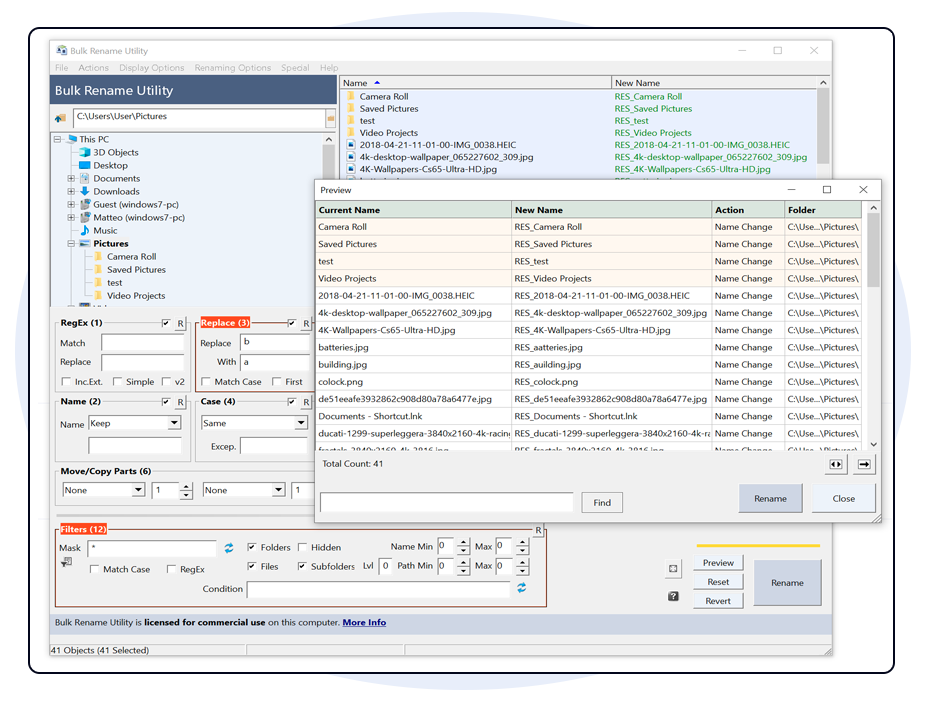This screenshot has height=704, width=926.
Task: Enable the First checkbox in Replace section
Action: [x=276, y=382]
